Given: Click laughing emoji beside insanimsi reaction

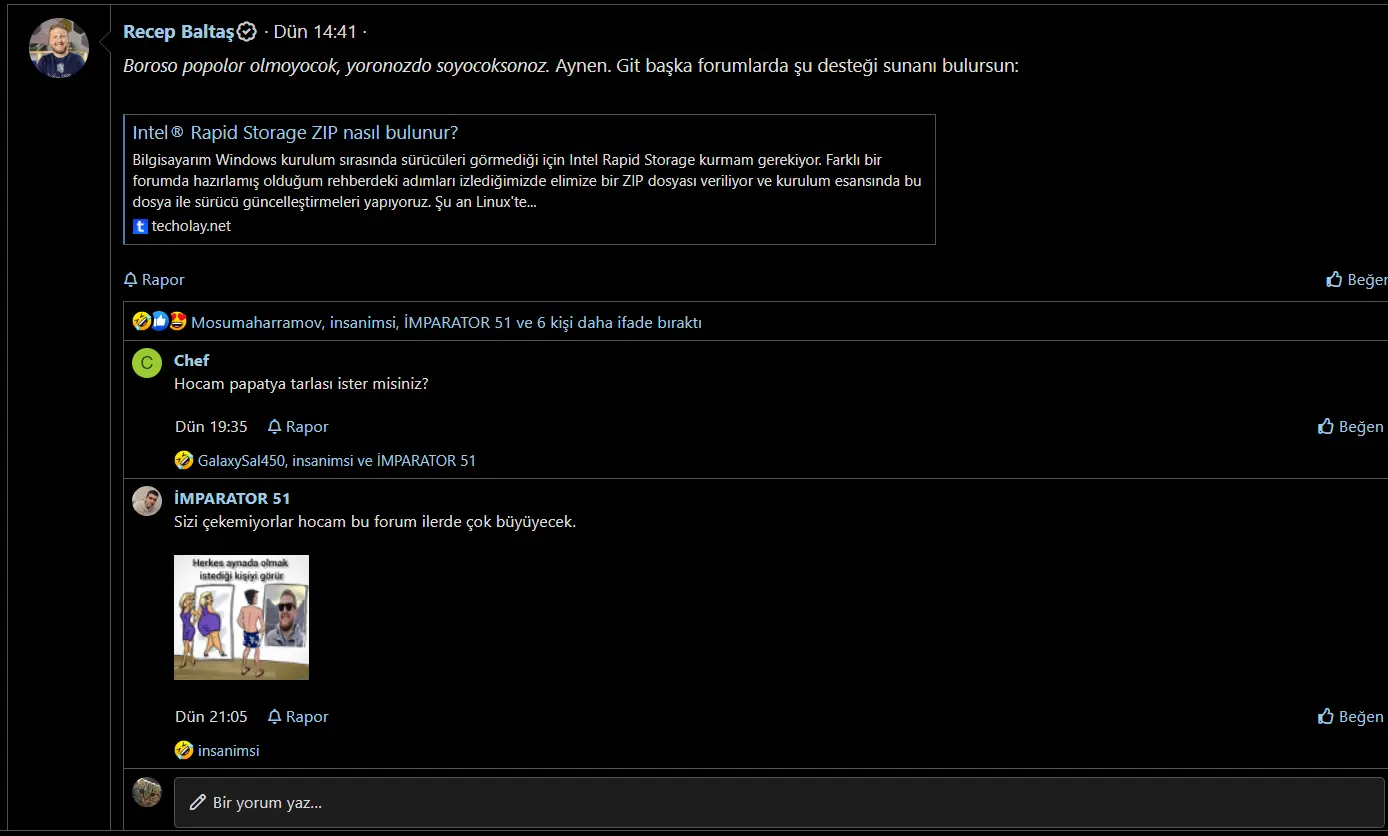Looking at the screenshot, I should 184,750.
